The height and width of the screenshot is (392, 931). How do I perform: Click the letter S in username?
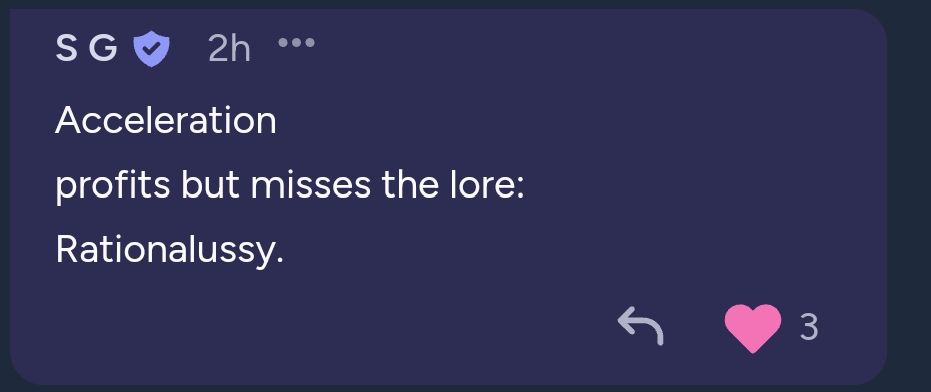[66, 48]
